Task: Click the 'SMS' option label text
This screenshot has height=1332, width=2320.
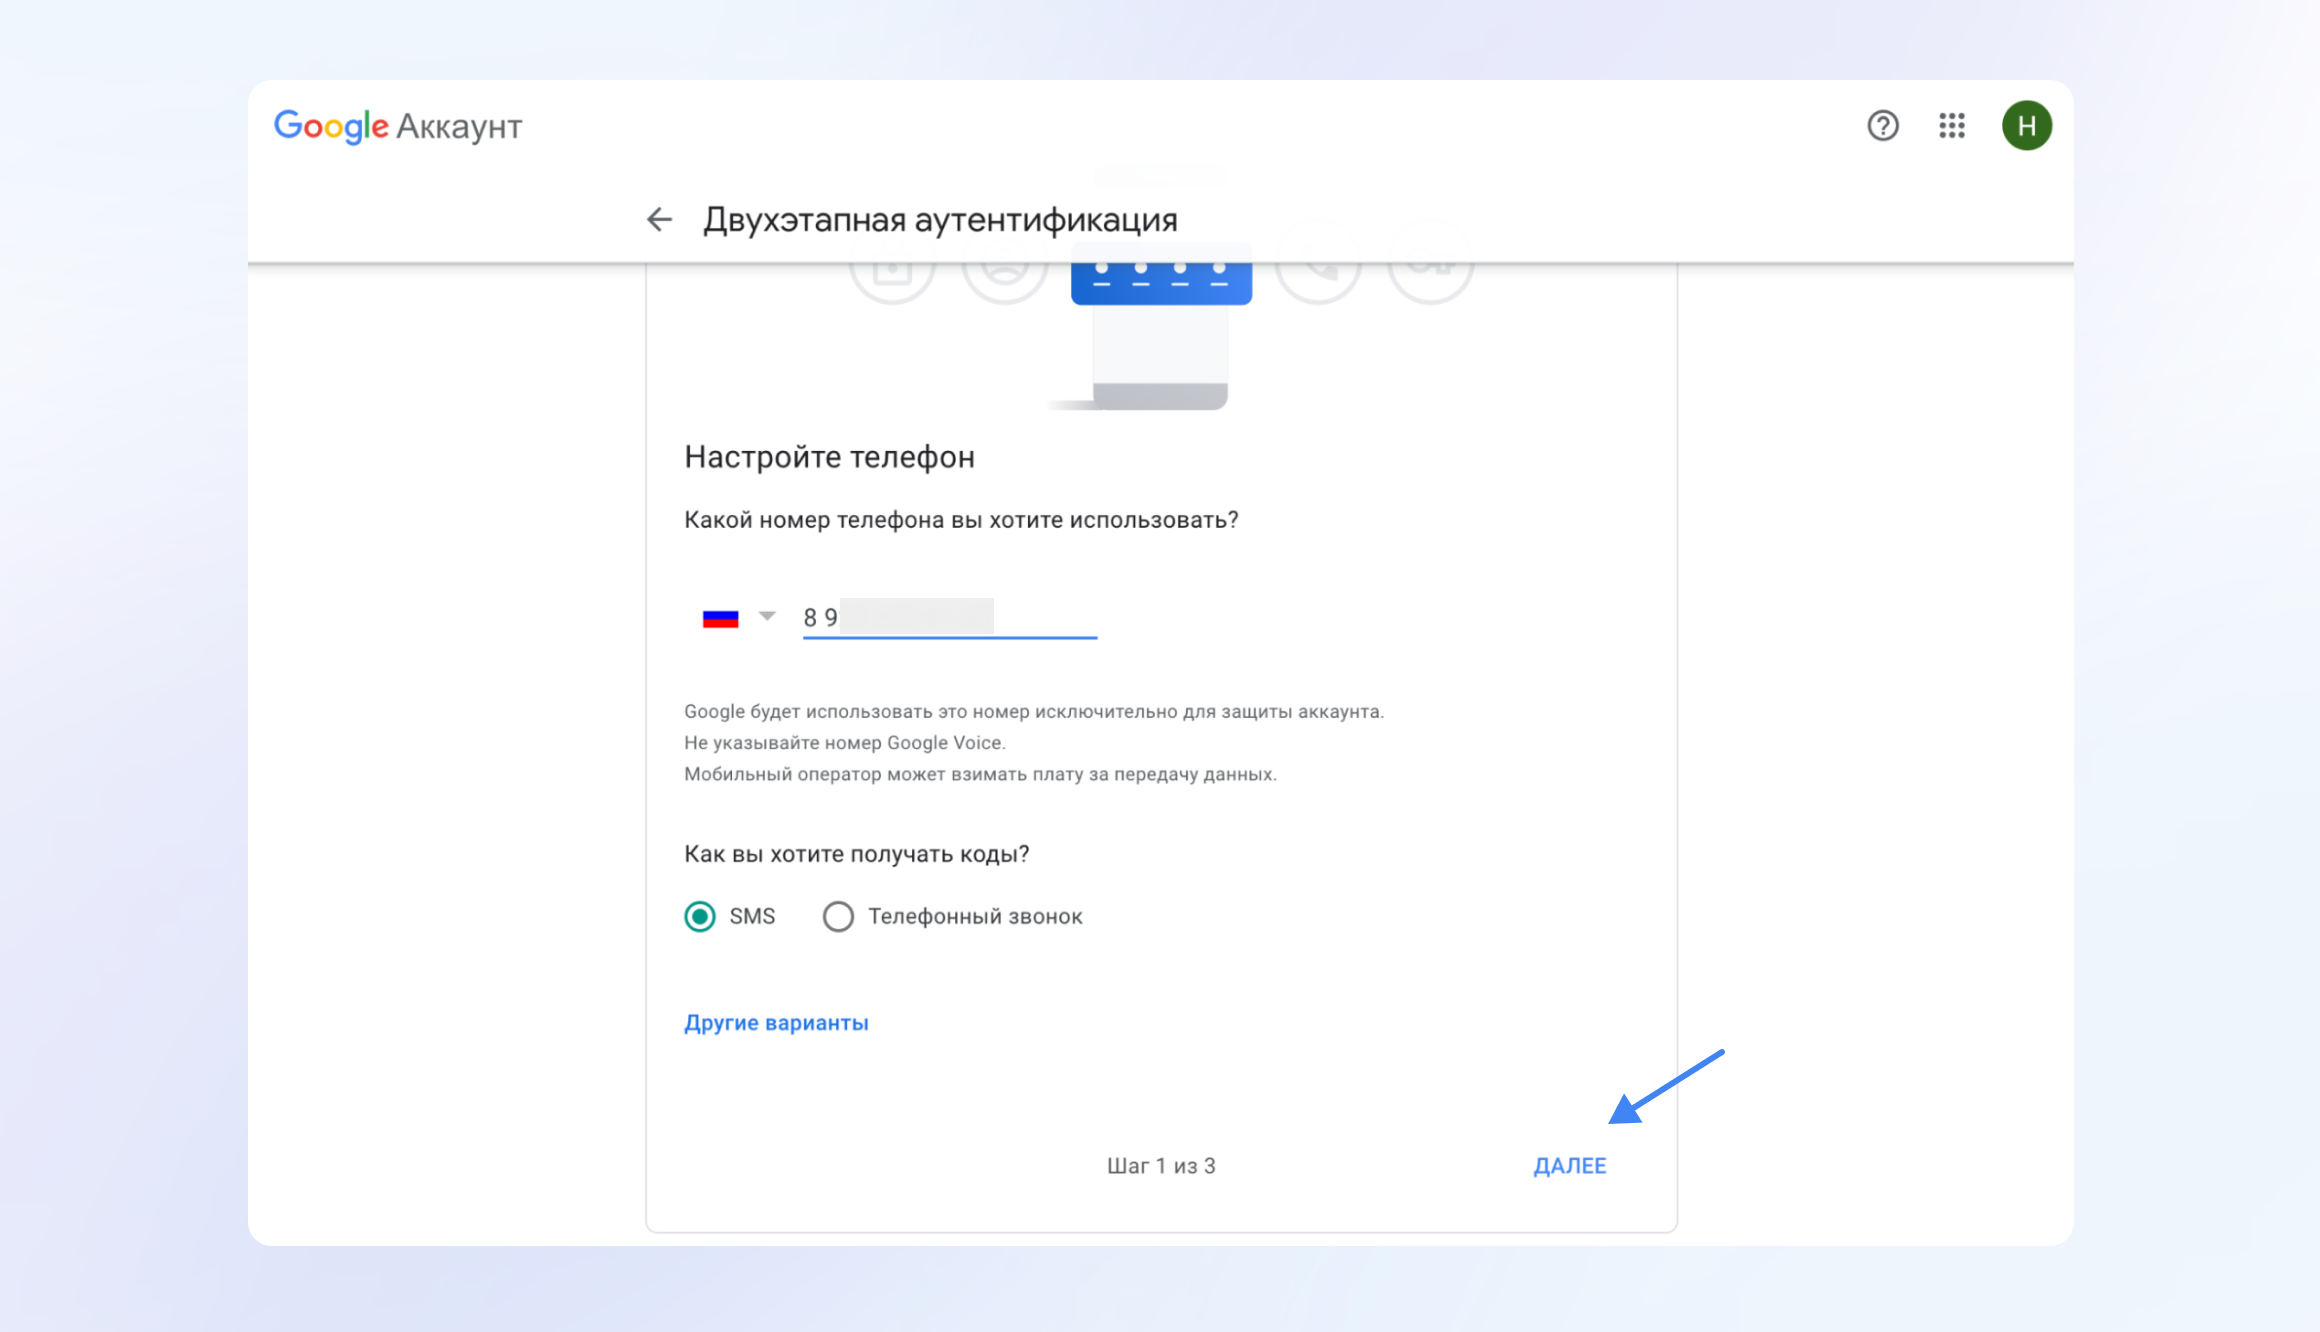Action: (752, 916)
